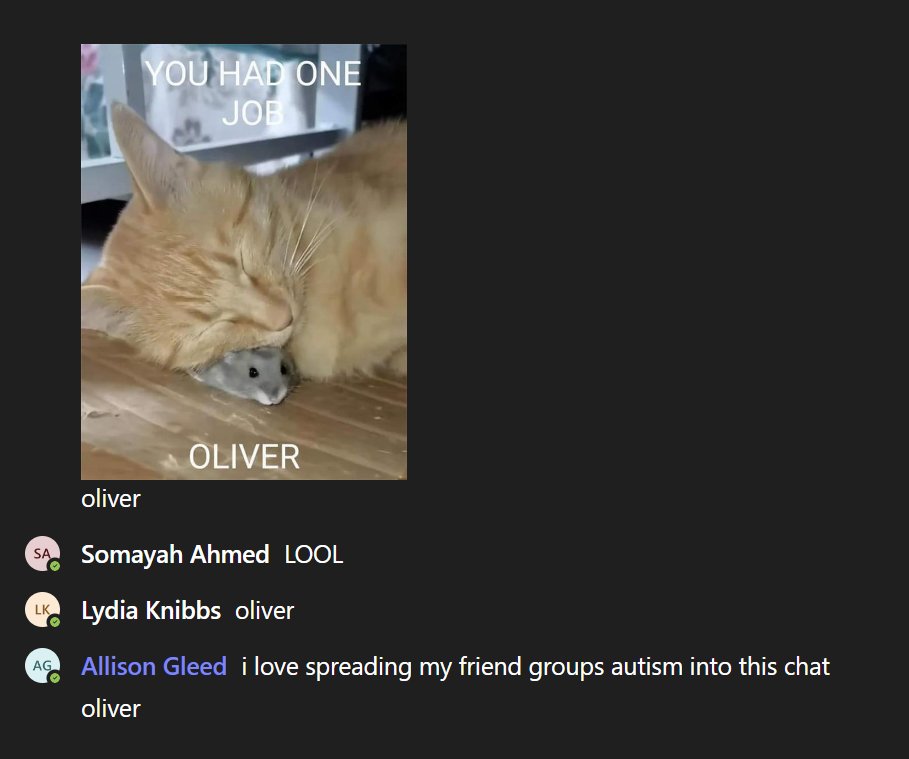
Task: Open Allison Gleed's highlighted name
Action: click(x=154, y=666)
